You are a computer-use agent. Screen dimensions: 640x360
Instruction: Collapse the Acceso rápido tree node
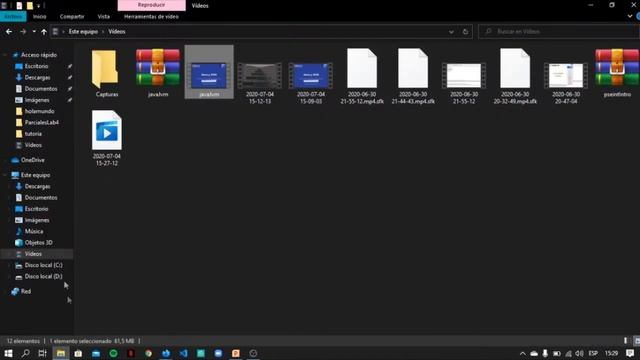click(5, 55)
